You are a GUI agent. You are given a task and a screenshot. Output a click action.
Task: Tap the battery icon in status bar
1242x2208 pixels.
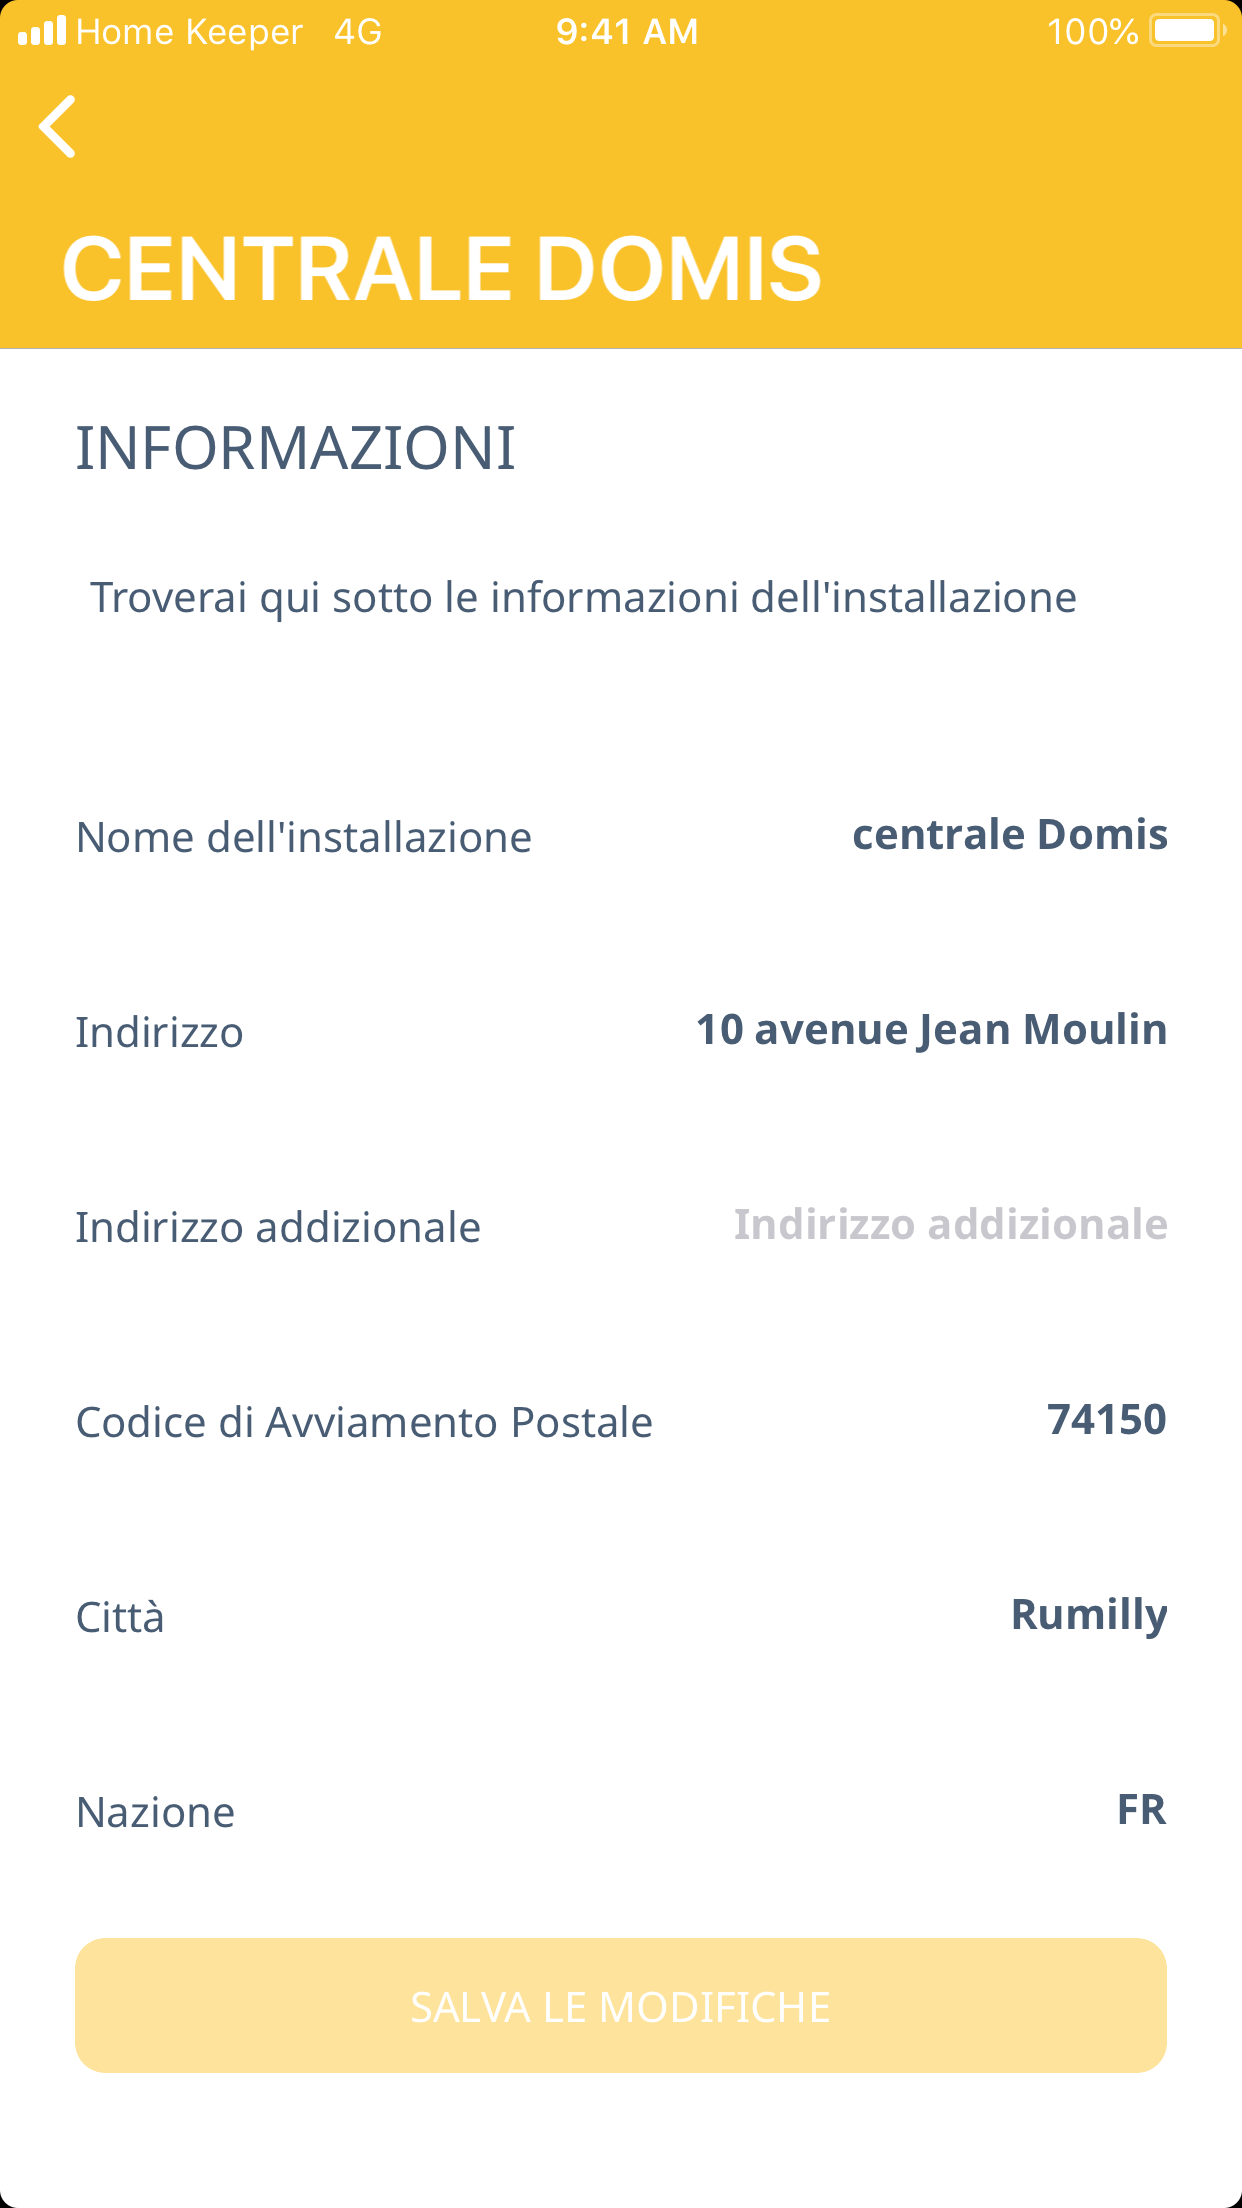(1186, 31)
